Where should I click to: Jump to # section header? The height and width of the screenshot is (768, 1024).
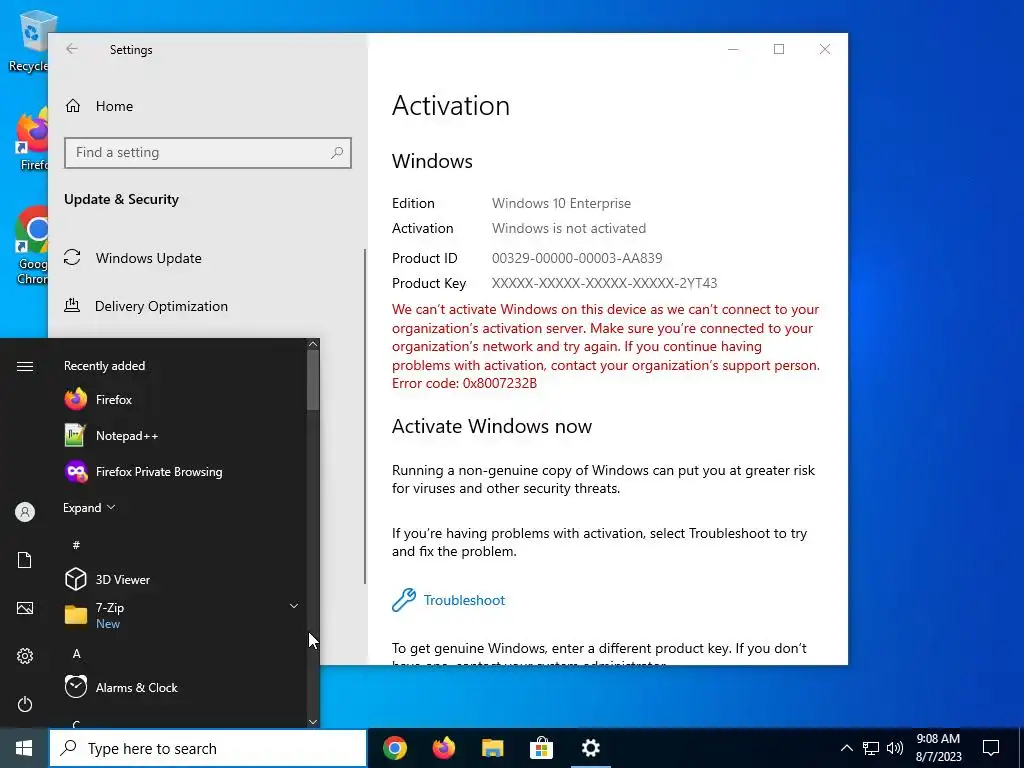tap(76, 545)
